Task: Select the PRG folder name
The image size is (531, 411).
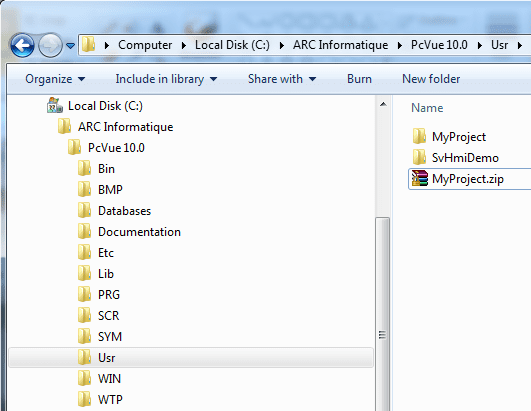Action: point(109,295)
